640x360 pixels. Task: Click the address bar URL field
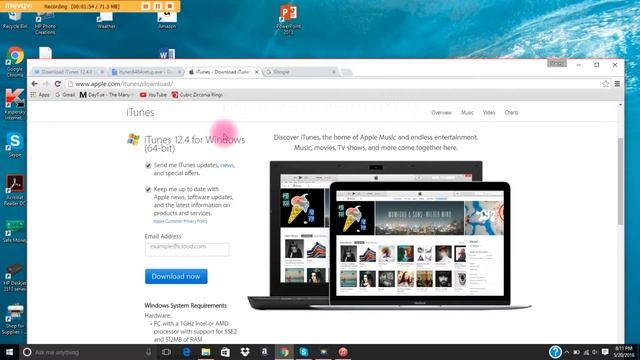(333, 84)
